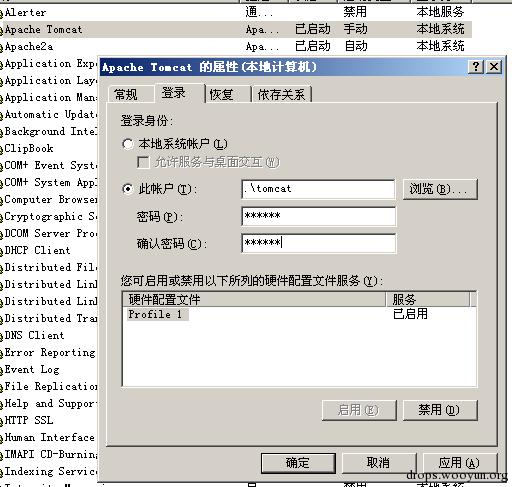The width and height of the screenshot is (512, 487).
Task: Click the account name field containing .\tomcat
Action: click(x=319, y=189)
